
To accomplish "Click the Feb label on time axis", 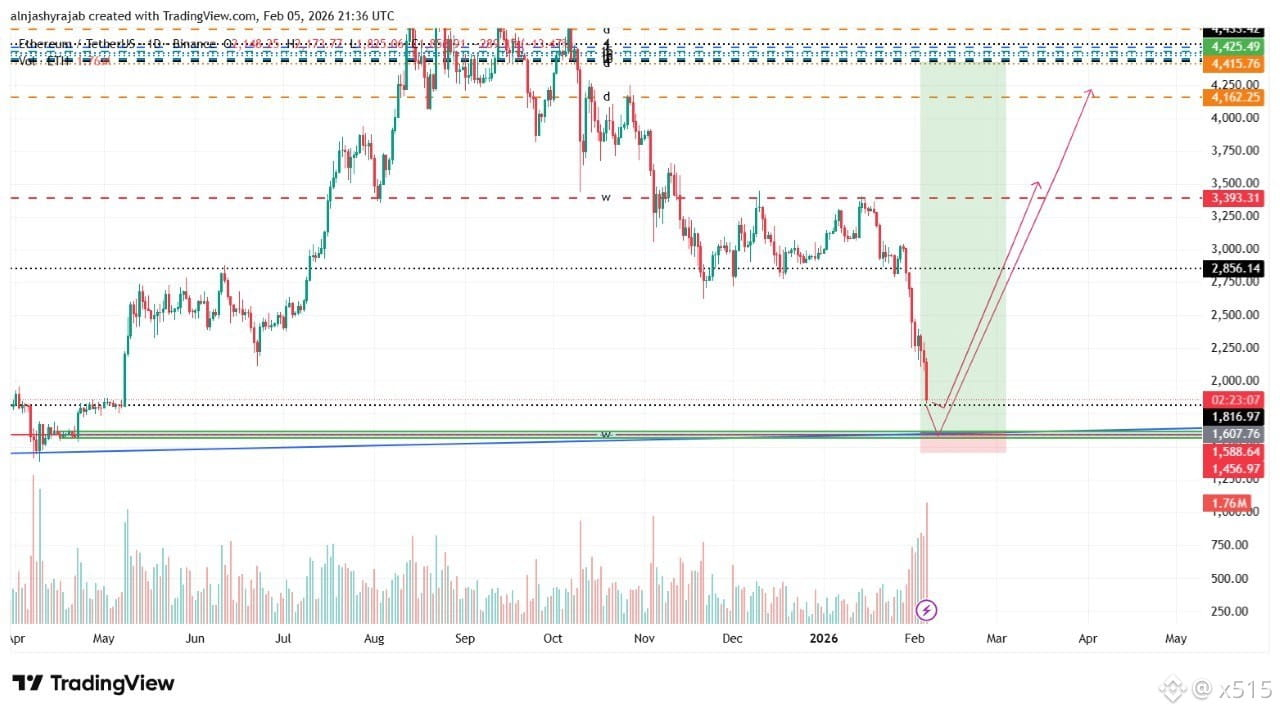I will (914, 638).
